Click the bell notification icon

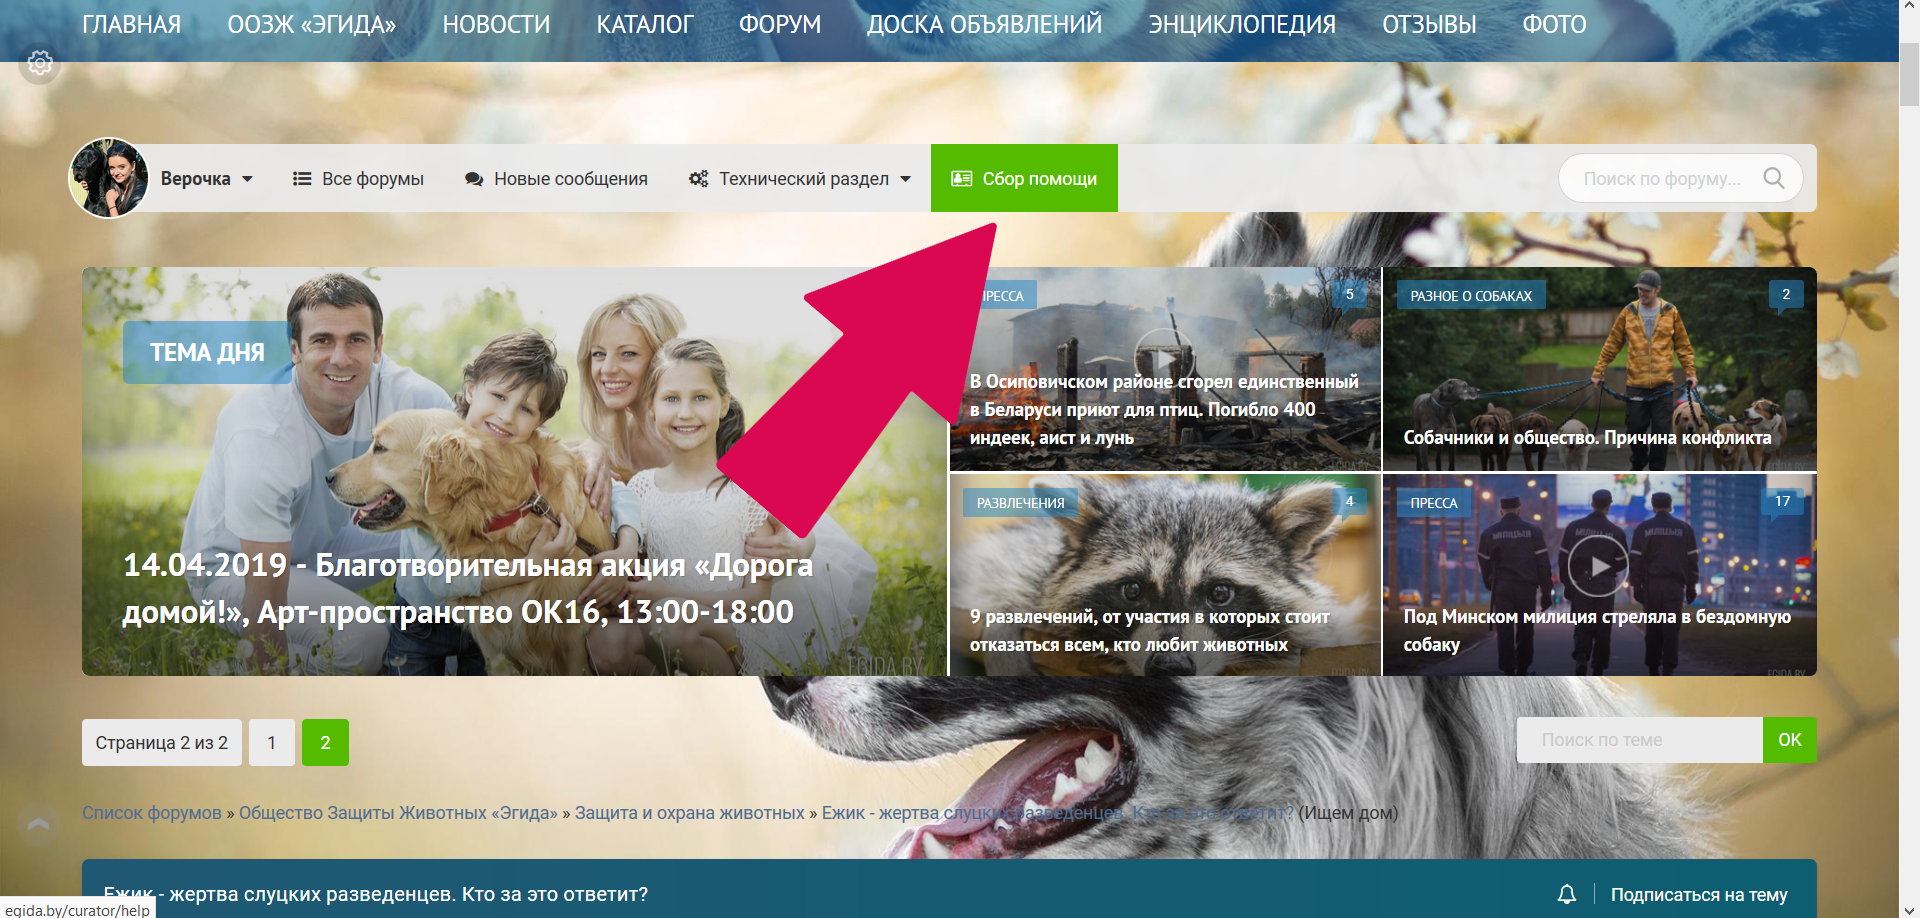coord(1567,894)
